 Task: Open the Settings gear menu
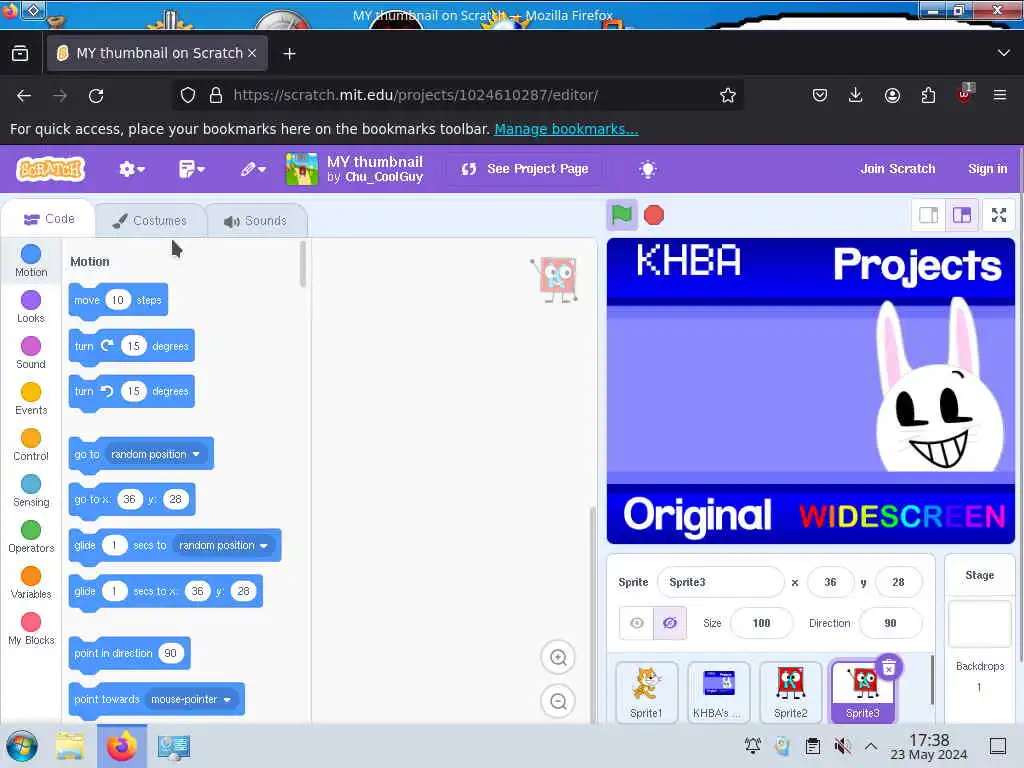pyautogui.click(x=131, y=169)
